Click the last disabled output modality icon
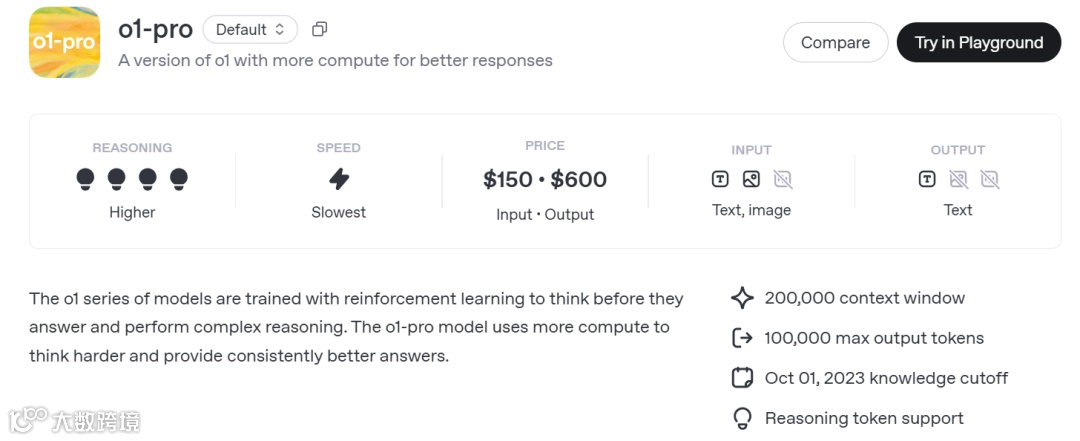Image resolution: width=1080 pixels, height=441 pixels. [x=990, y=180]
